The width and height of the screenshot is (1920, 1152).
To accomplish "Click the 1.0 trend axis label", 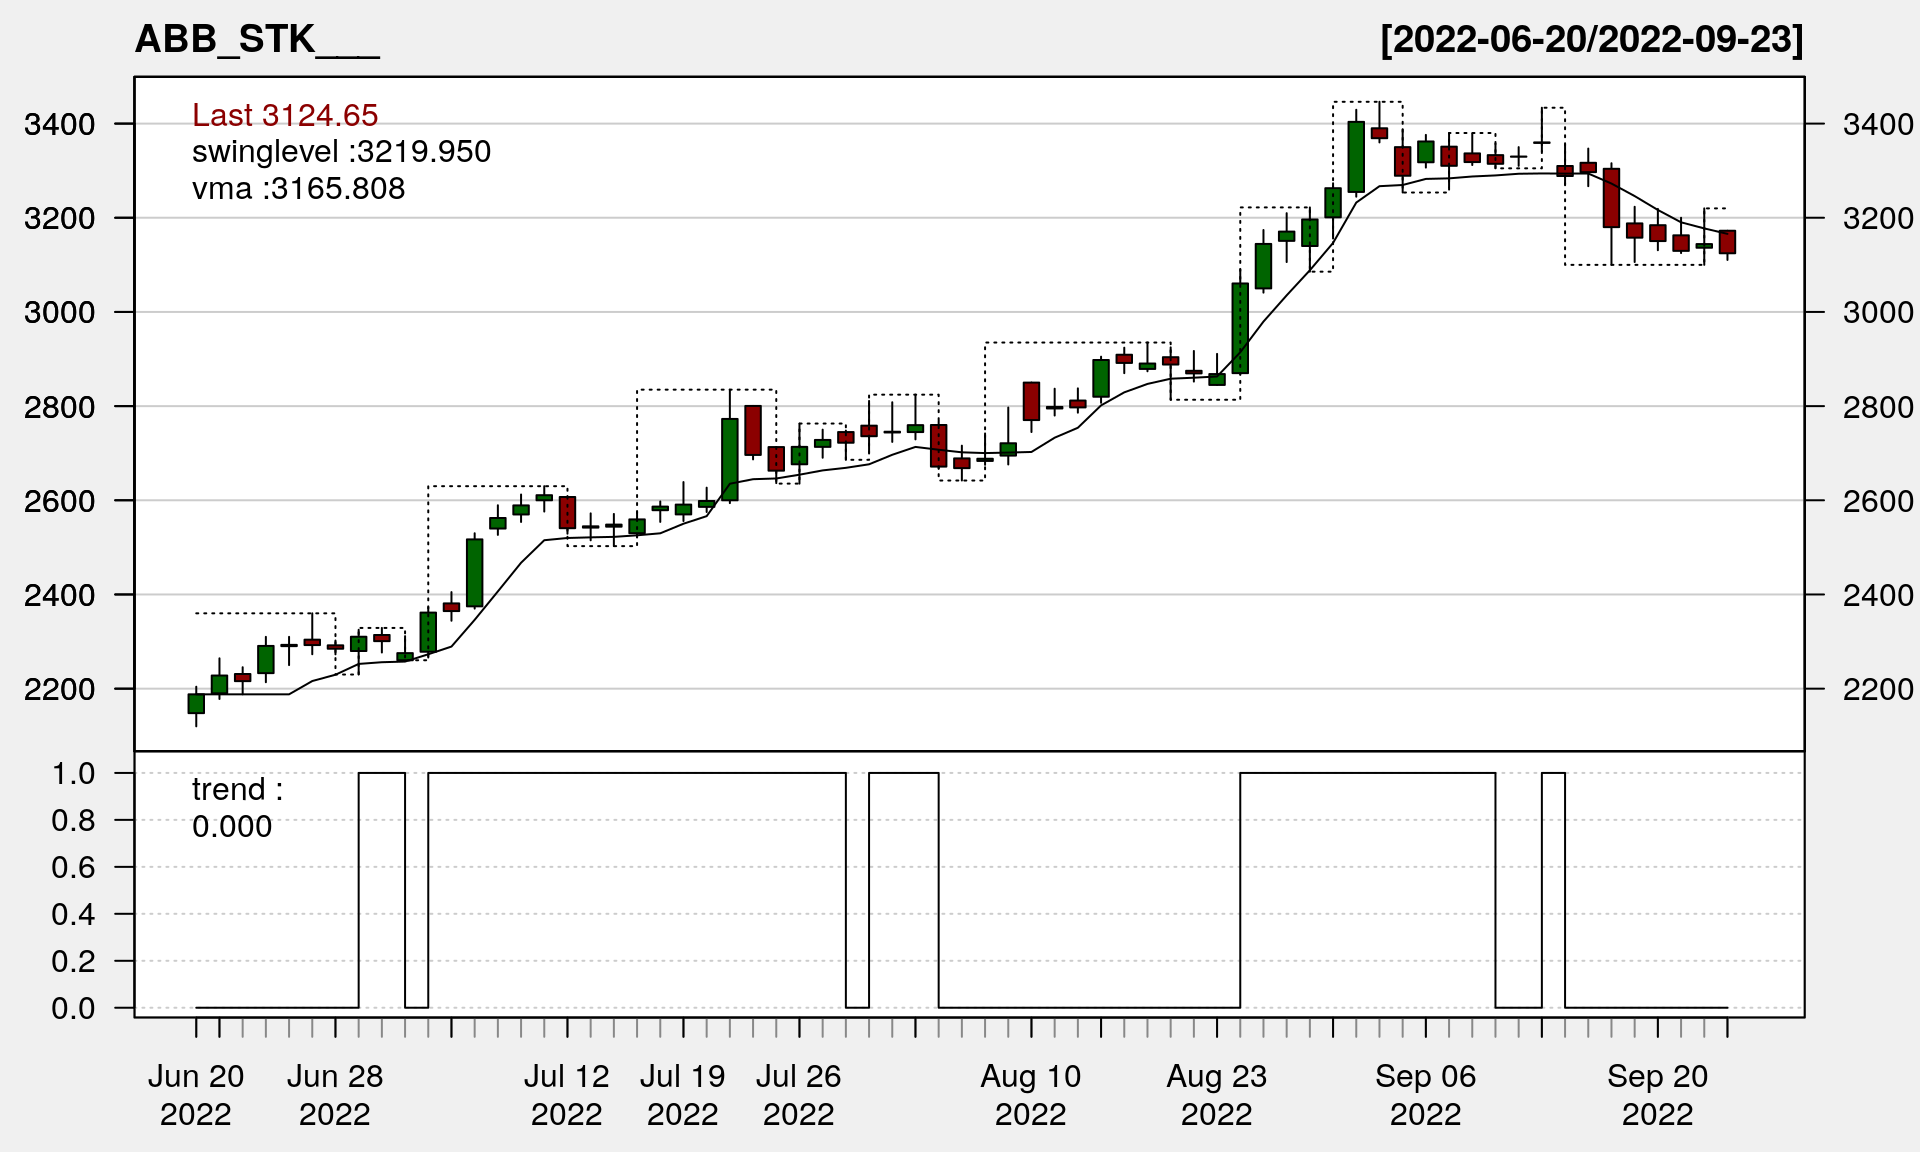I will 74,773.
